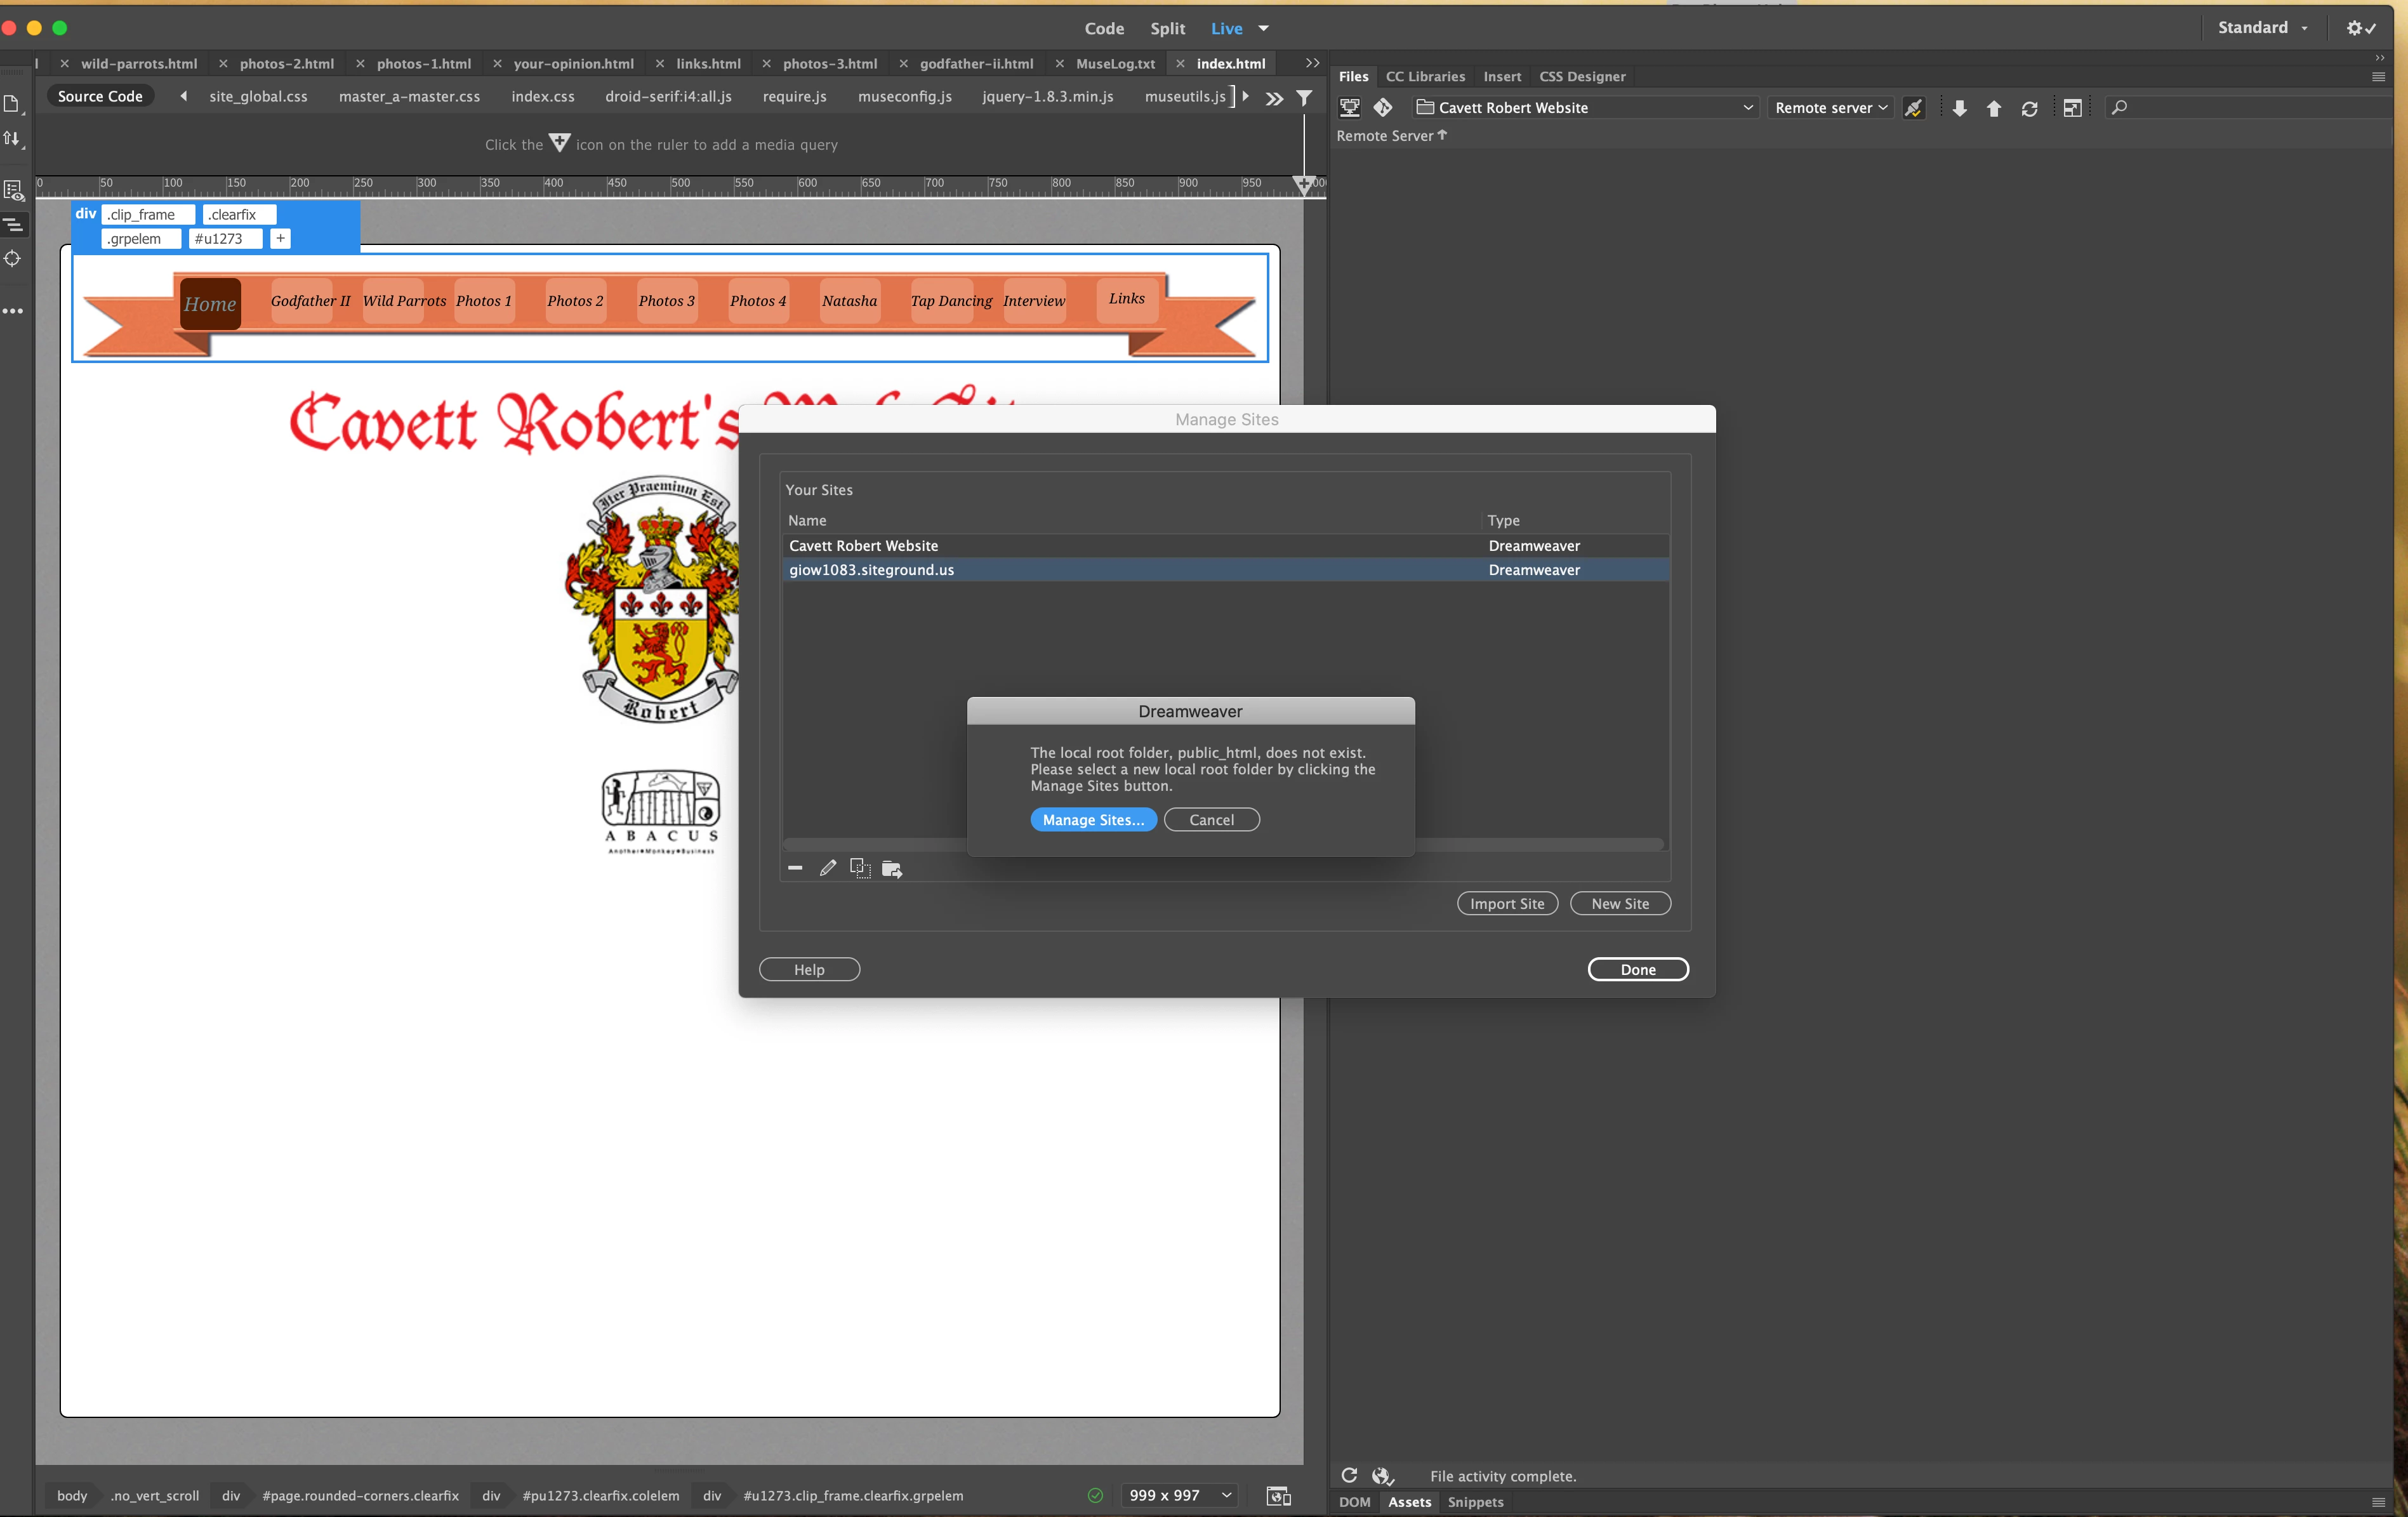This screenshot has height=1517, width=2408.
Task: Click the export site icon
Action: click(892, 869)
